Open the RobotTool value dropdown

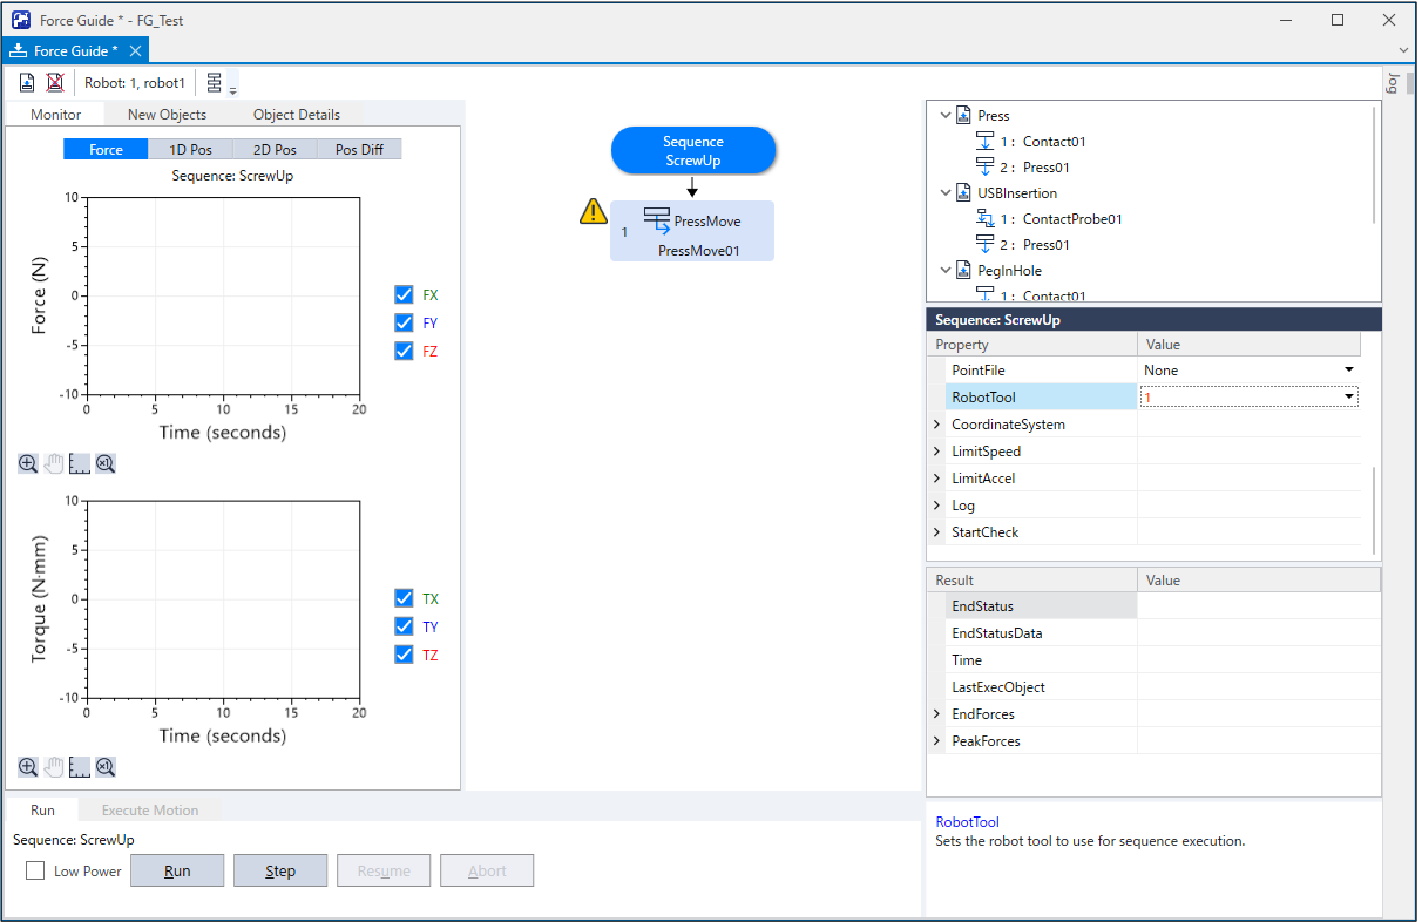point(1349,397)
